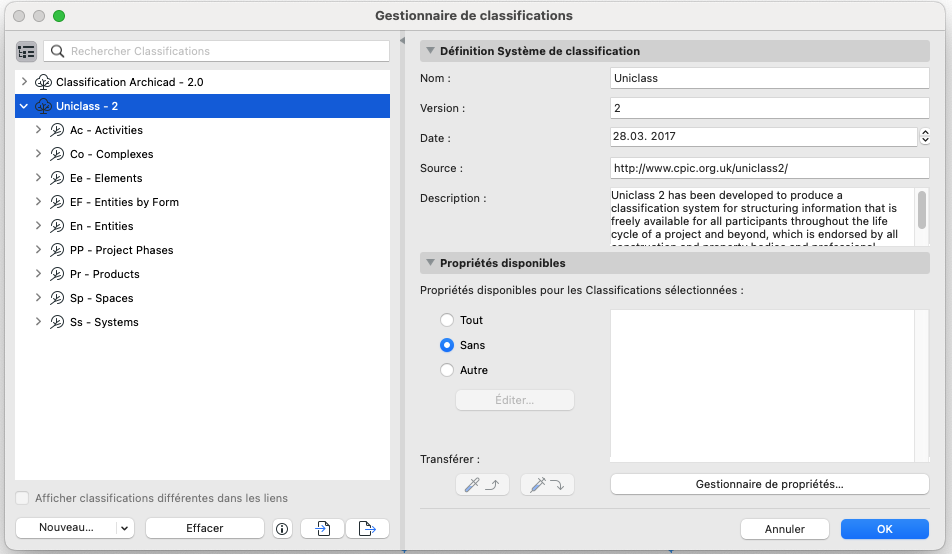
Task: Select the Pr - Products tree item
Action: (104, 274)
